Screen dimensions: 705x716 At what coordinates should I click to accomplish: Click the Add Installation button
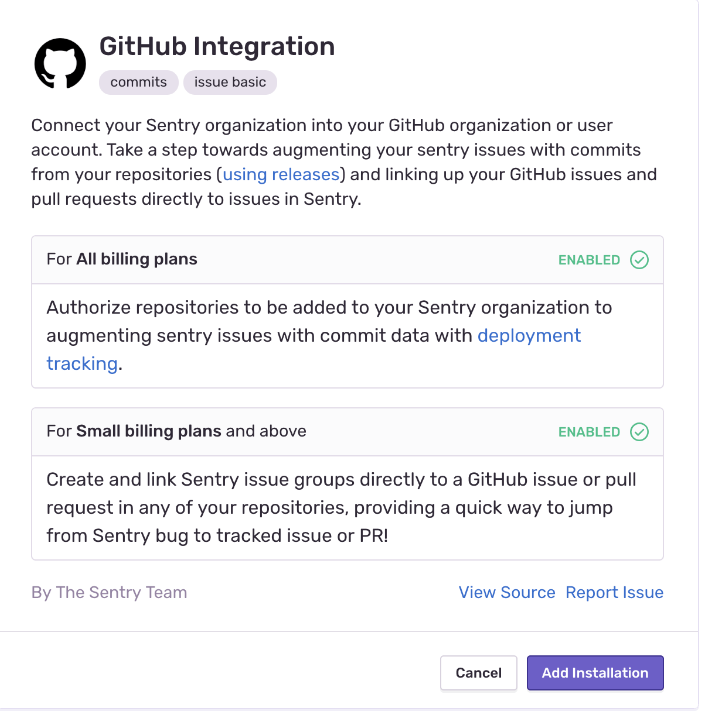[595, 673]
